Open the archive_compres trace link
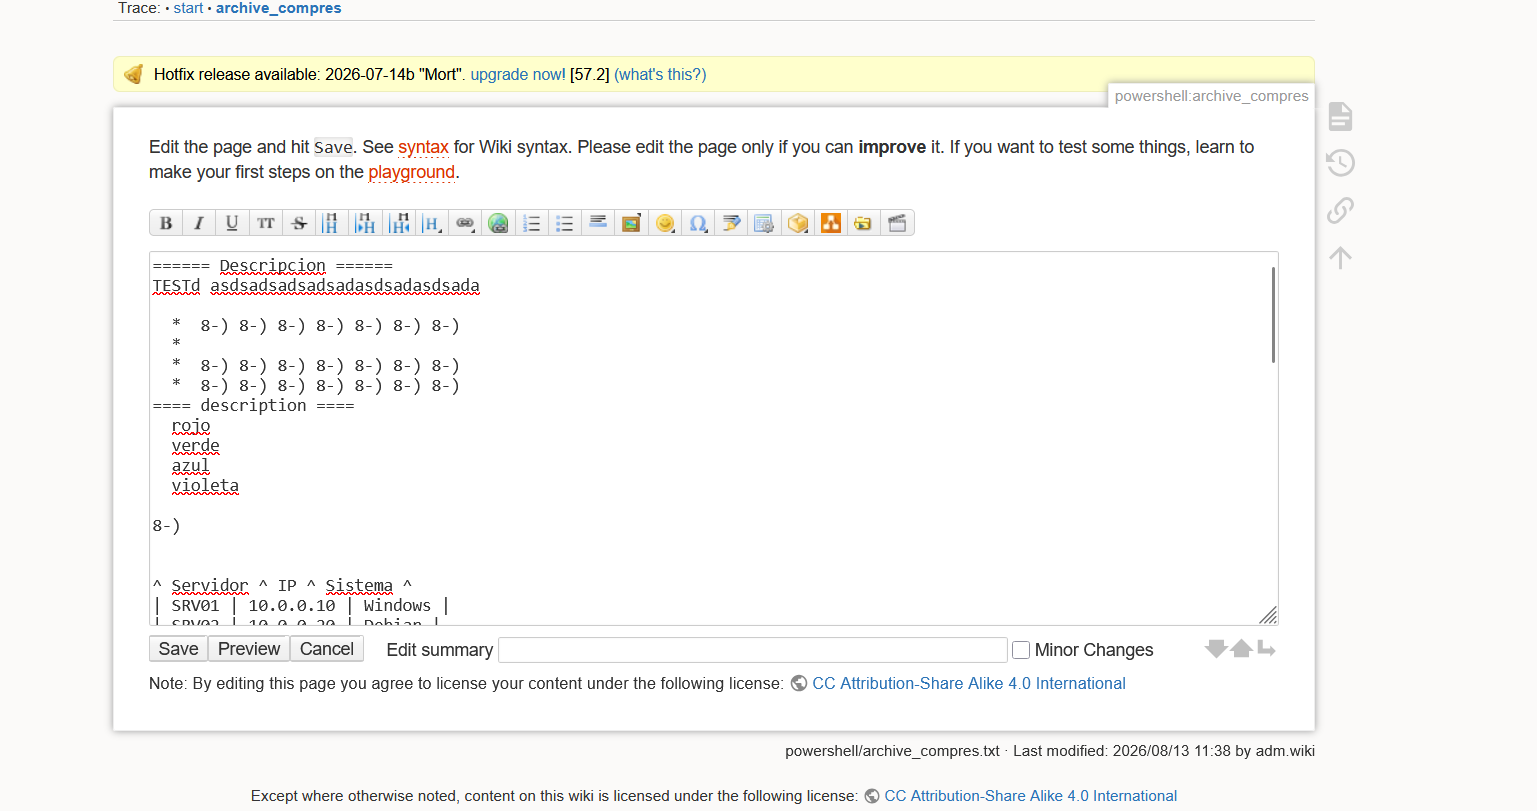 click(279, 8)
